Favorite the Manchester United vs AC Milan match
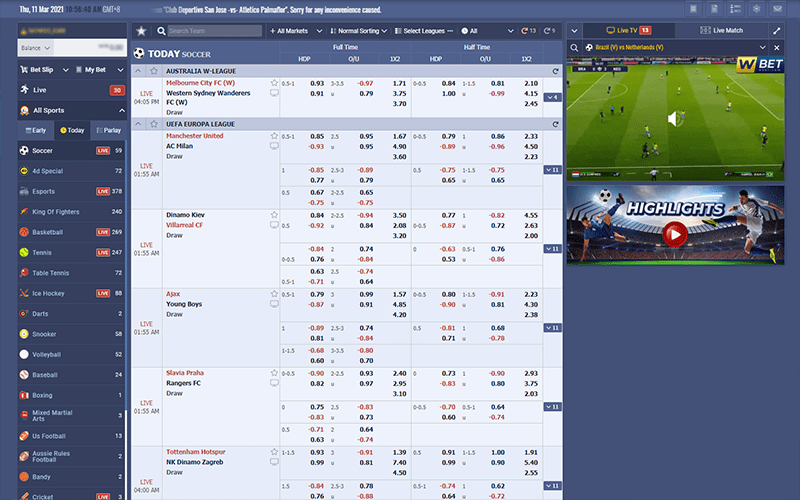The width and height of the screenshot is (800, 500). [x=274, y=136]
